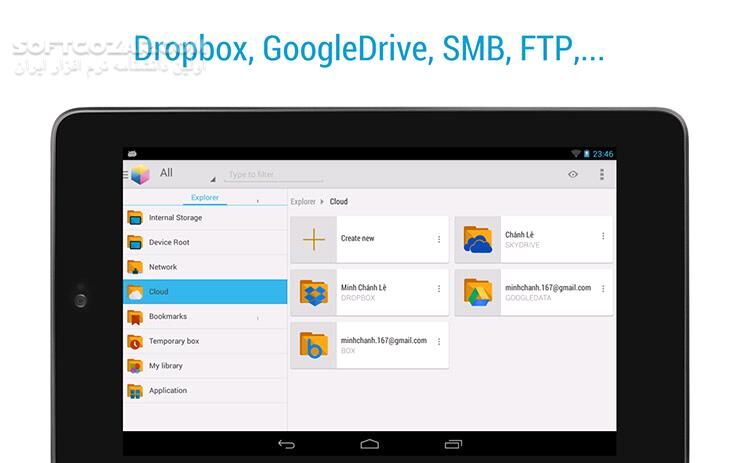The width and height of the screenshot is (740, 463).
Task: Open Dropbox card options menu
Action: [439, 288]
